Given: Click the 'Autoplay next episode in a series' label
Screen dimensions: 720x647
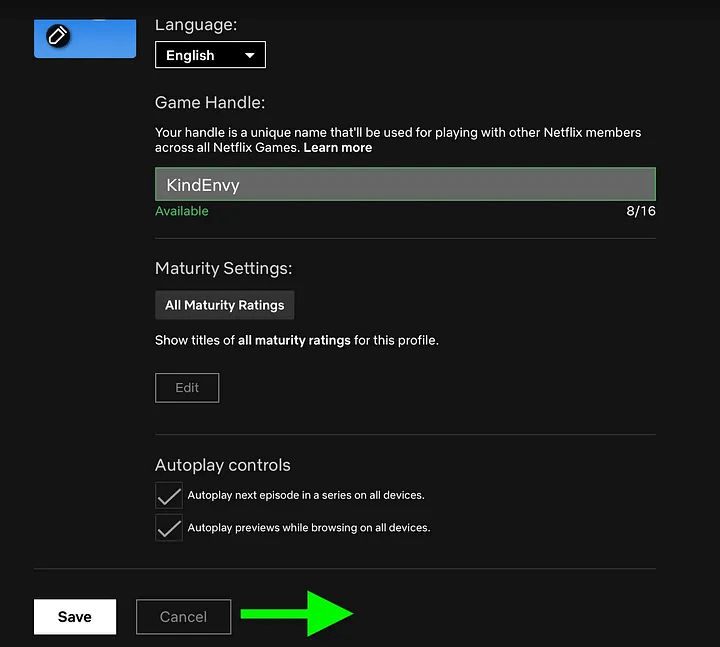Looking at the screenshot, I should [x=306, y=495].
